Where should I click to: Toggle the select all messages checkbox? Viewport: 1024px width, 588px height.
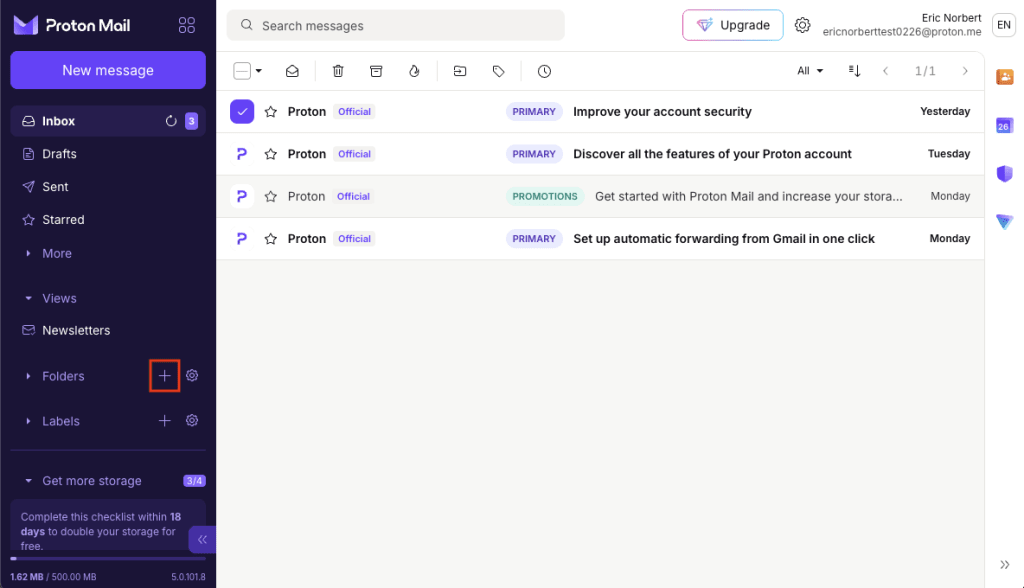(x=242, y=71)
